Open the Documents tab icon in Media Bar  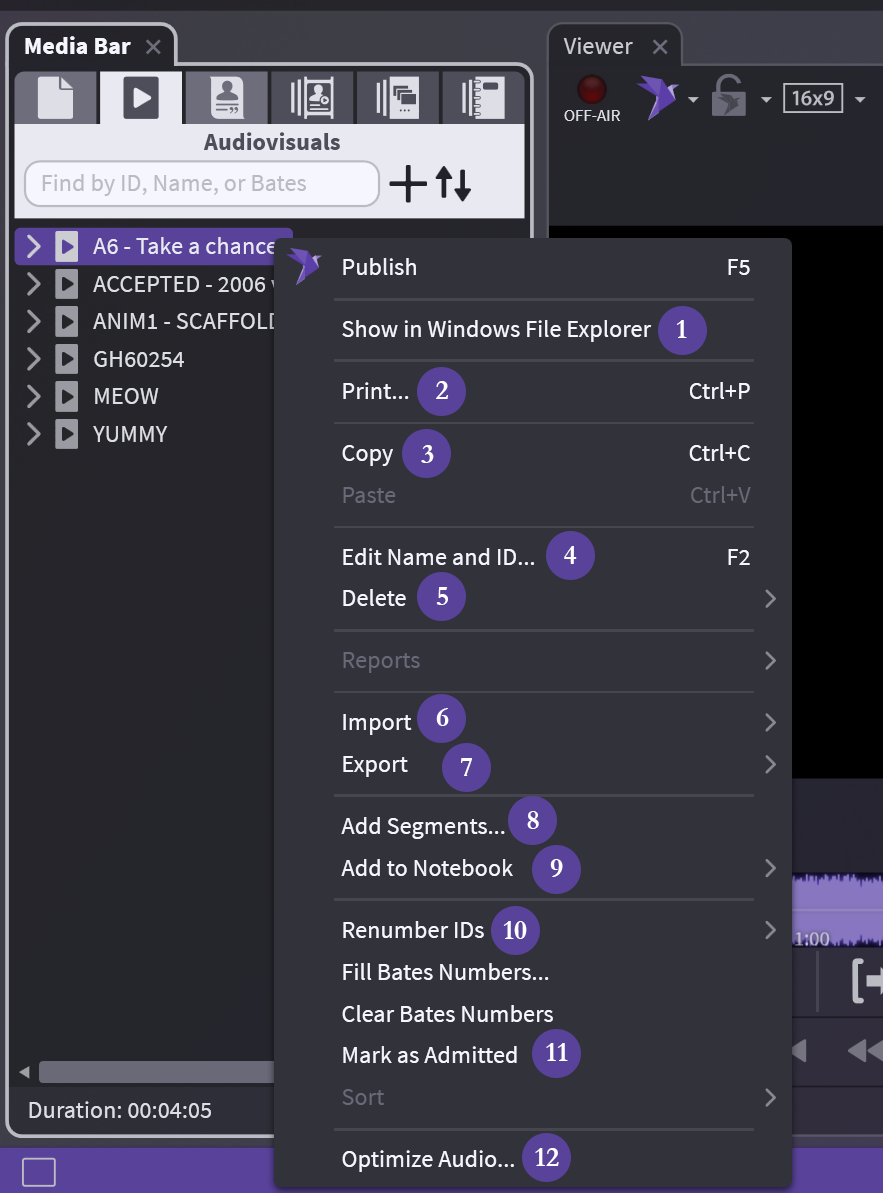click(x=55, y=98)
